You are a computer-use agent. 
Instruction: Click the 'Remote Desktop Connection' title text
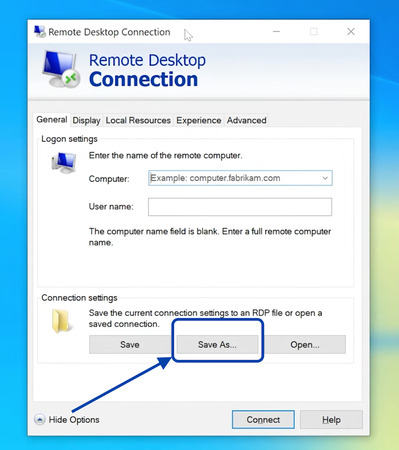109,32
